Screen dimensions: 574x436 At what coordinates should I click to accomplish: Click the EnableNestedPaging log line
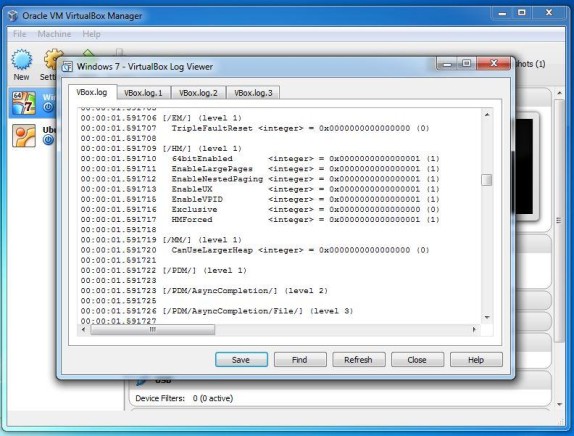coord(260,179)
